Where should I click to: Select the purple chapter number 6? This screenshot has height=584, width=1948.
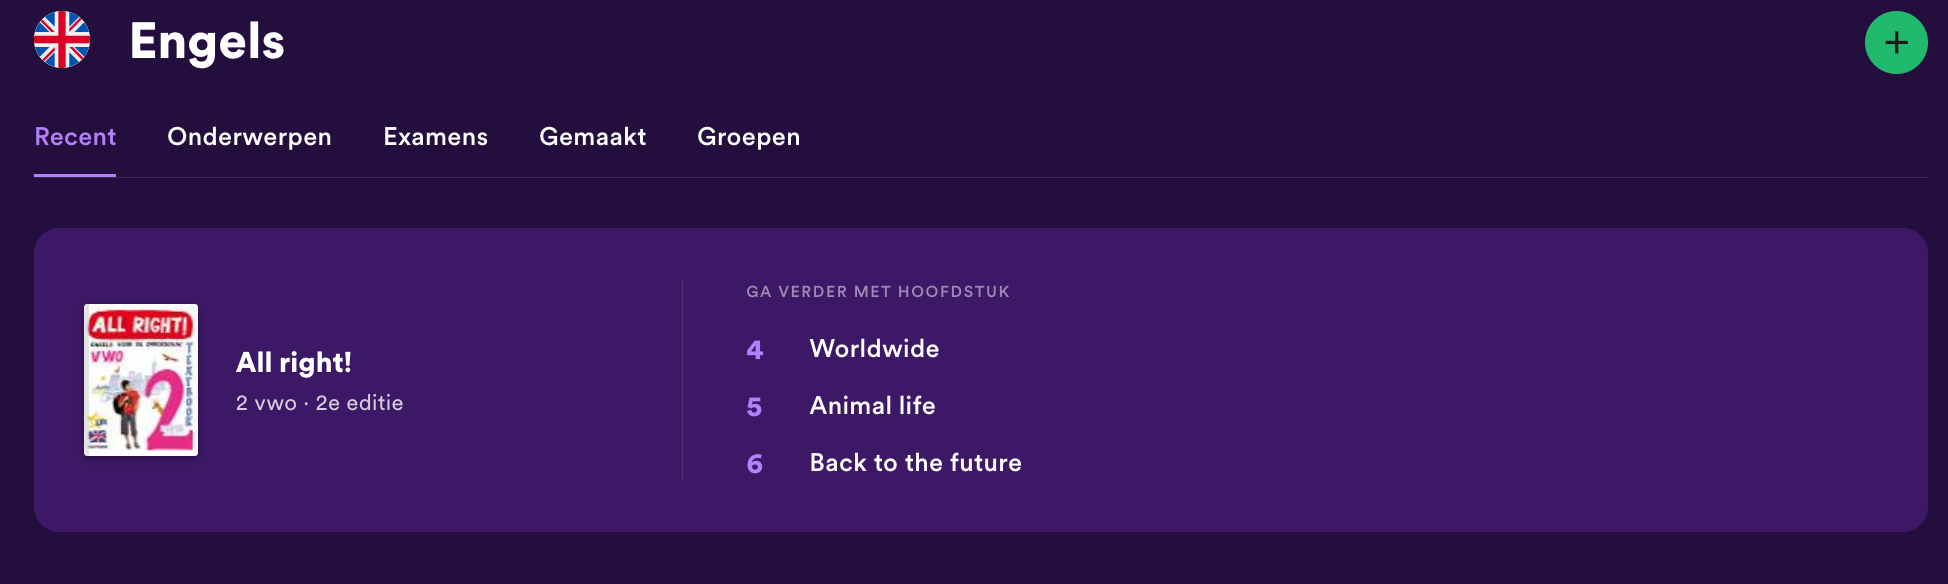point(755,464)
